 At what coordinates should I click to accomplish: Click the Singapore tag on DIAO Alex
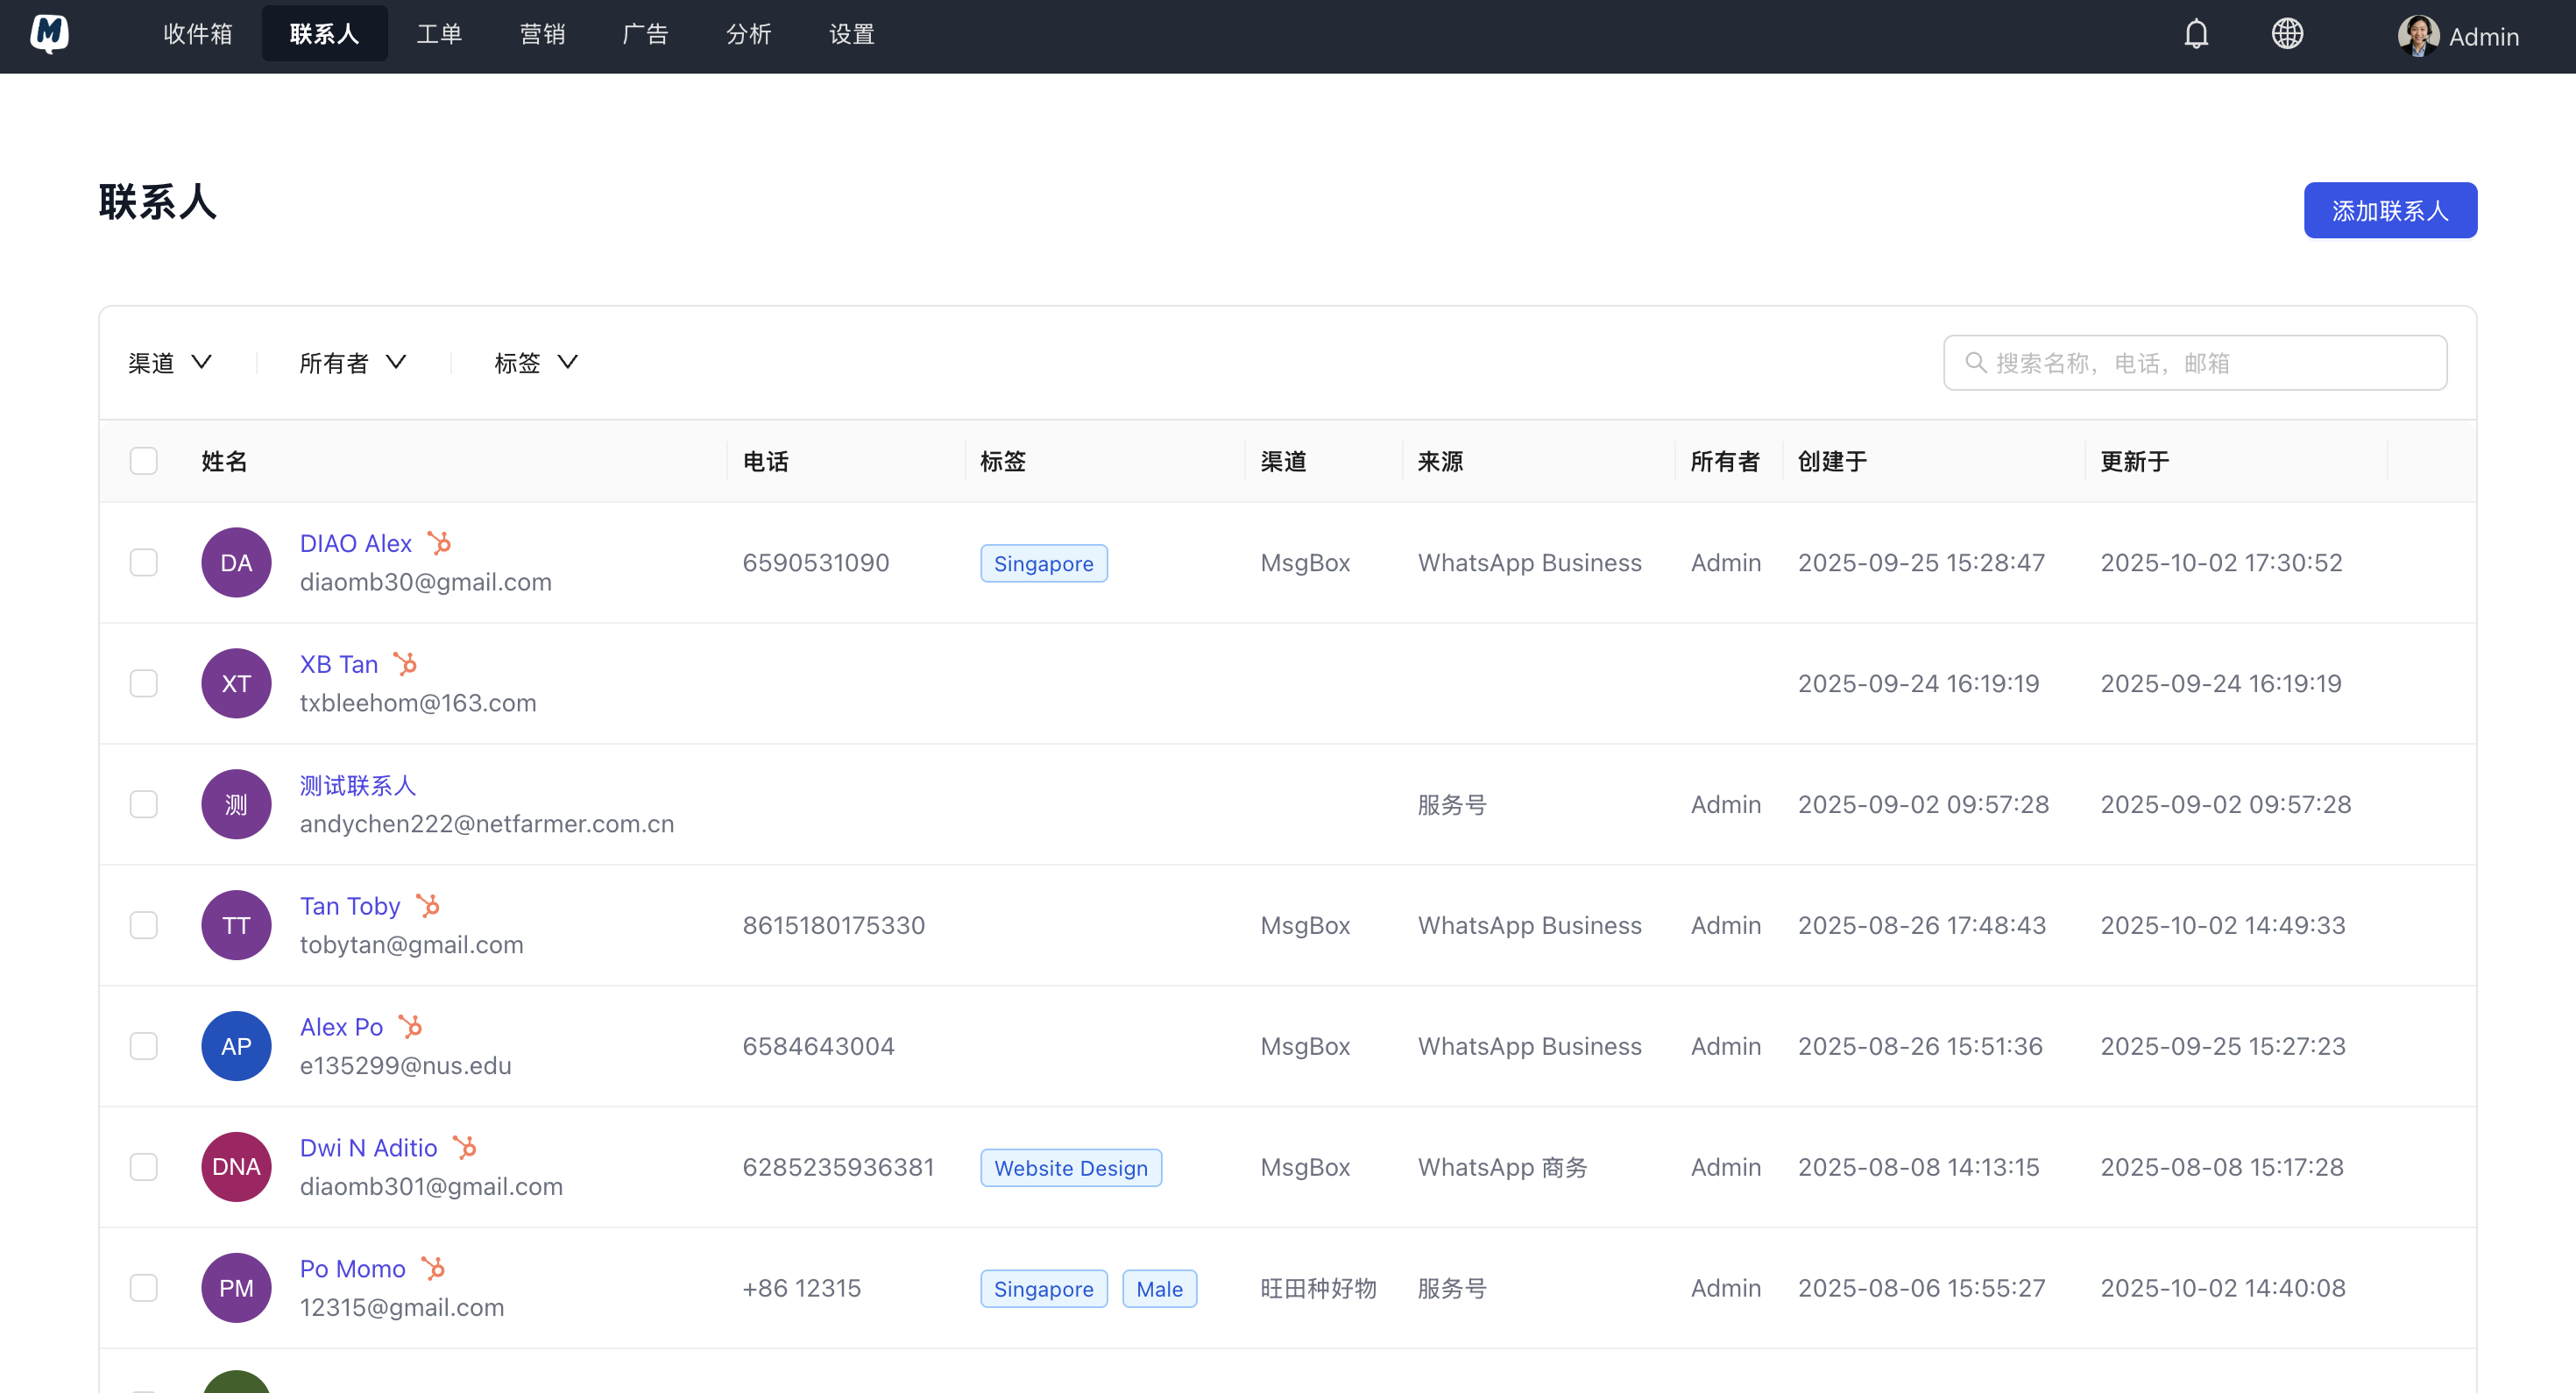1043,564
